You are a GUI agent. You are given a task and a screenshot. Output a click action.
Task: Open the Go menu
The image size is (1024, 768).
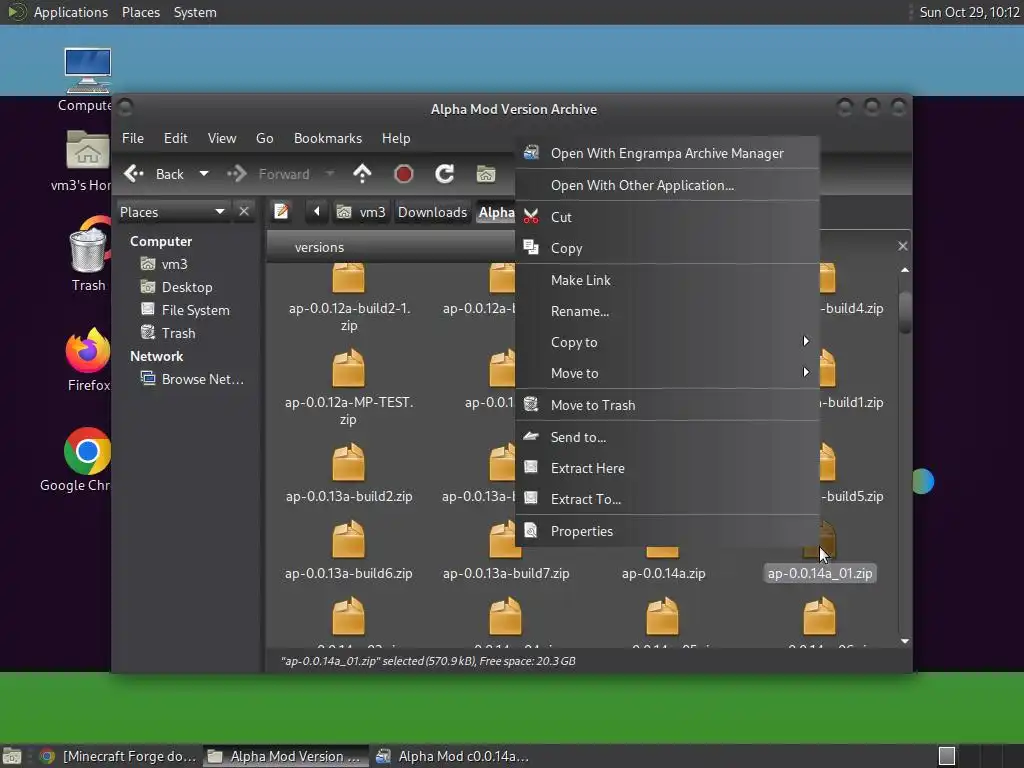(x=264, y=138)
